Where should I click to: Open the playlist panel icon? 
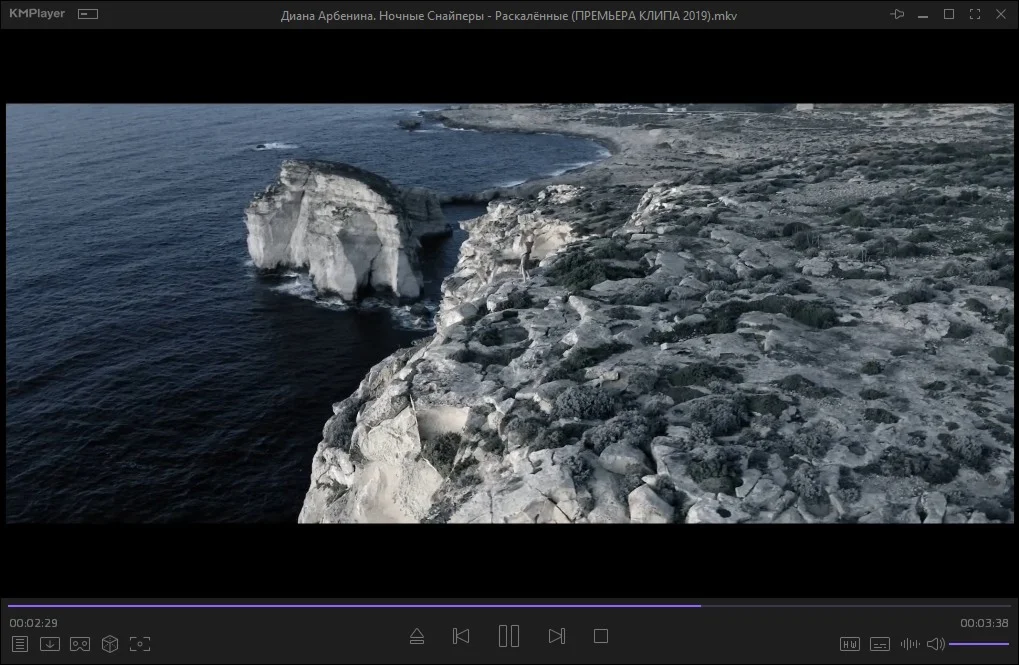click(20, 644)
